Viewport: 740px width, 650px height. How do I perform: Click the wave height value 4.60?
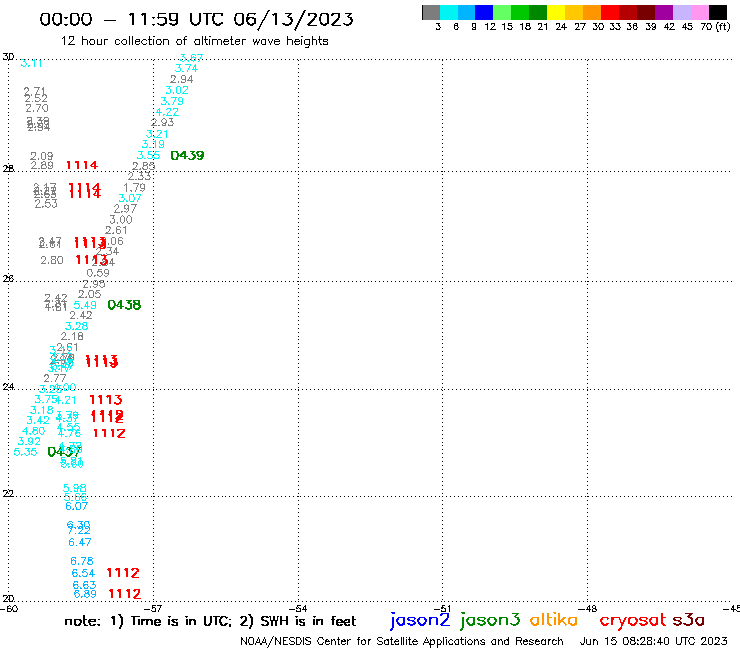[x=34, y=431]
